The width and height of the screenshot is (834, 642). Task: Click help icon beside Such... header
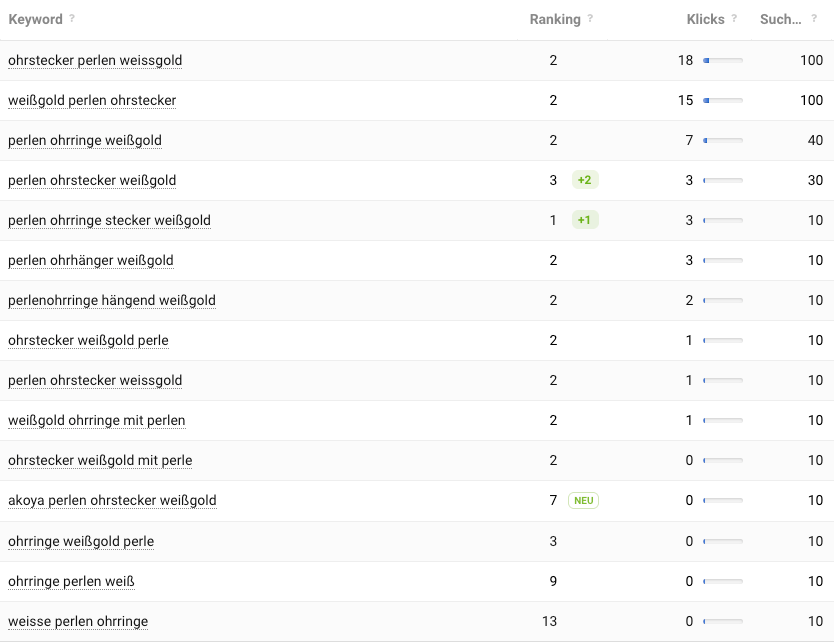(814, 18)
